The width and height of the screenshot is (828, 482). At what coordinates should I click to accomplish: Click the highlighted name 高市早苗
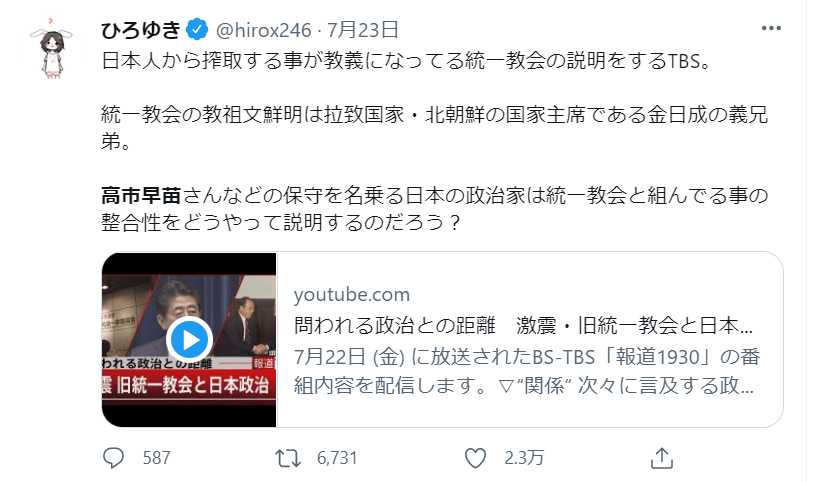pos(140,193)
